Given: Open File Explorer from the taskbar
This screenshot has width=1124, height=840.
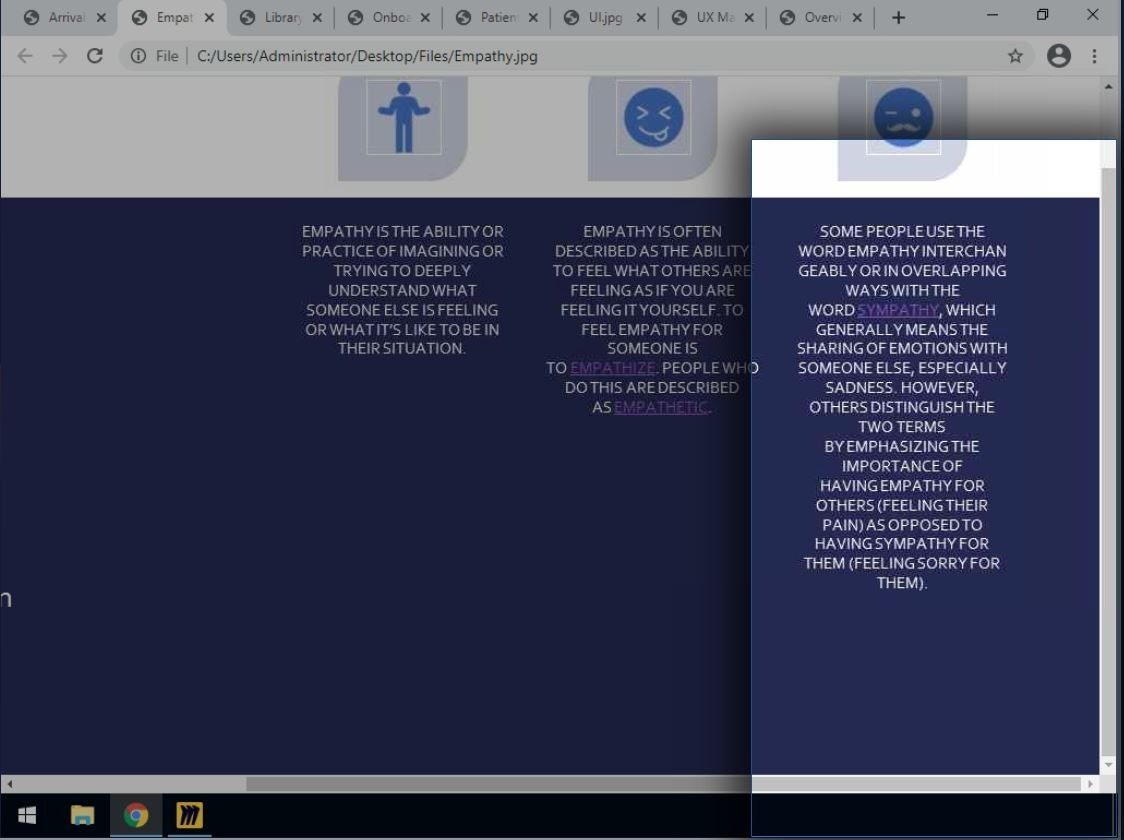Looking at the screenshot, I should pyautogui.click(x=82, y=815).
